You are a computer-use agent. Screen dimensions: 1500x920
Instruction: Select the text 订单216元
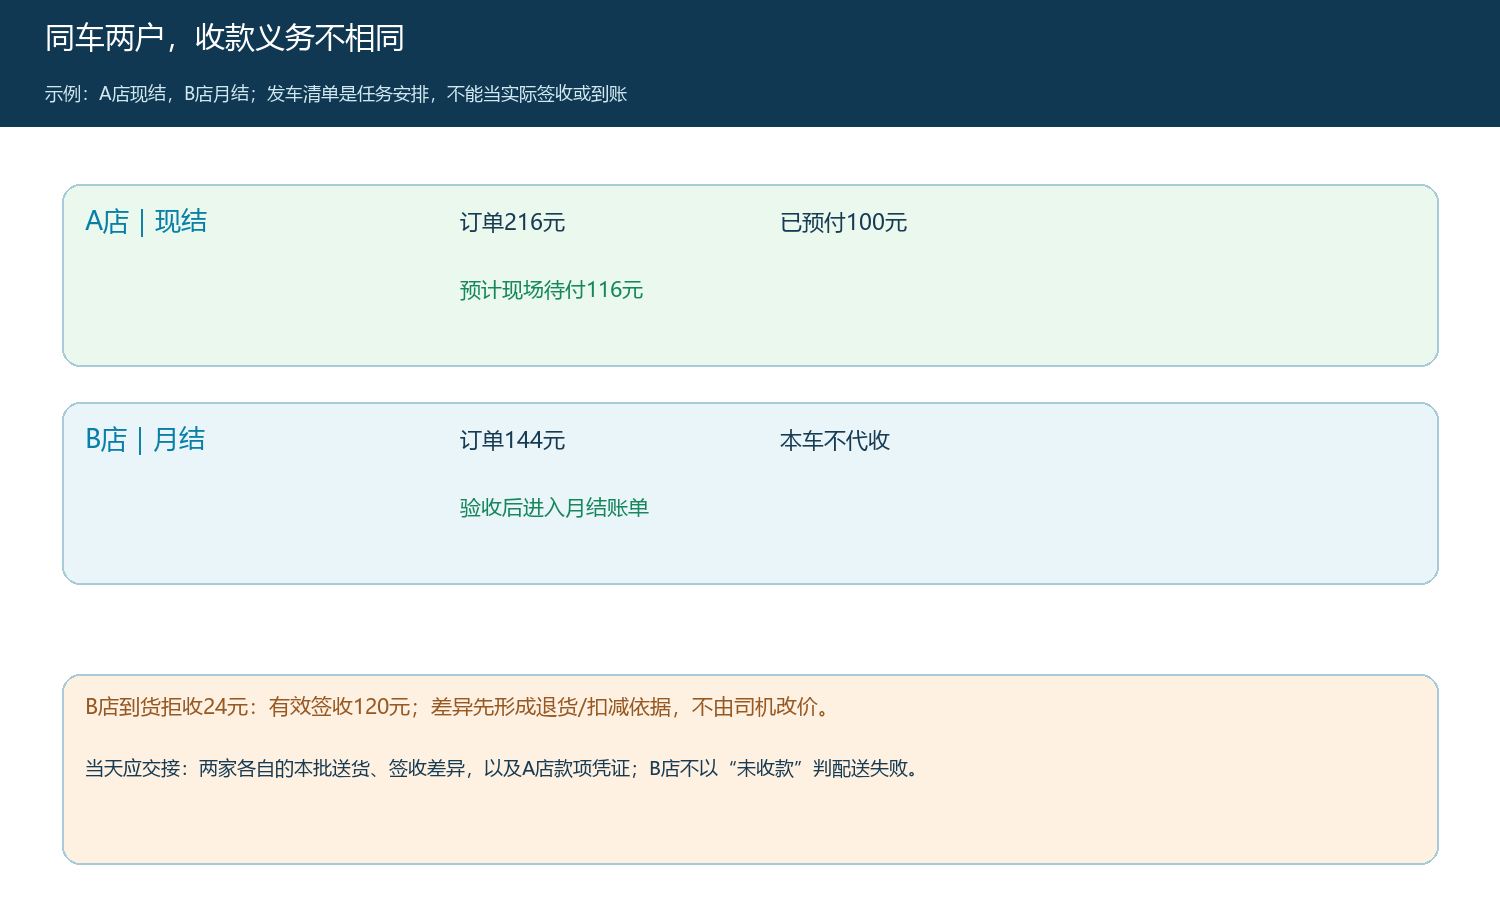tap(513, 222)
